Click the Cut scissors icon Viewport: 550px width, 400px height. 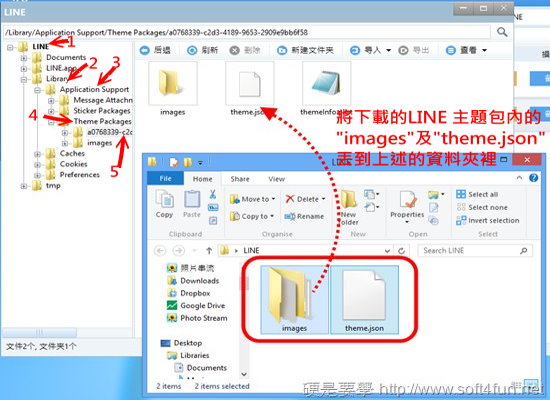(213, 194)
